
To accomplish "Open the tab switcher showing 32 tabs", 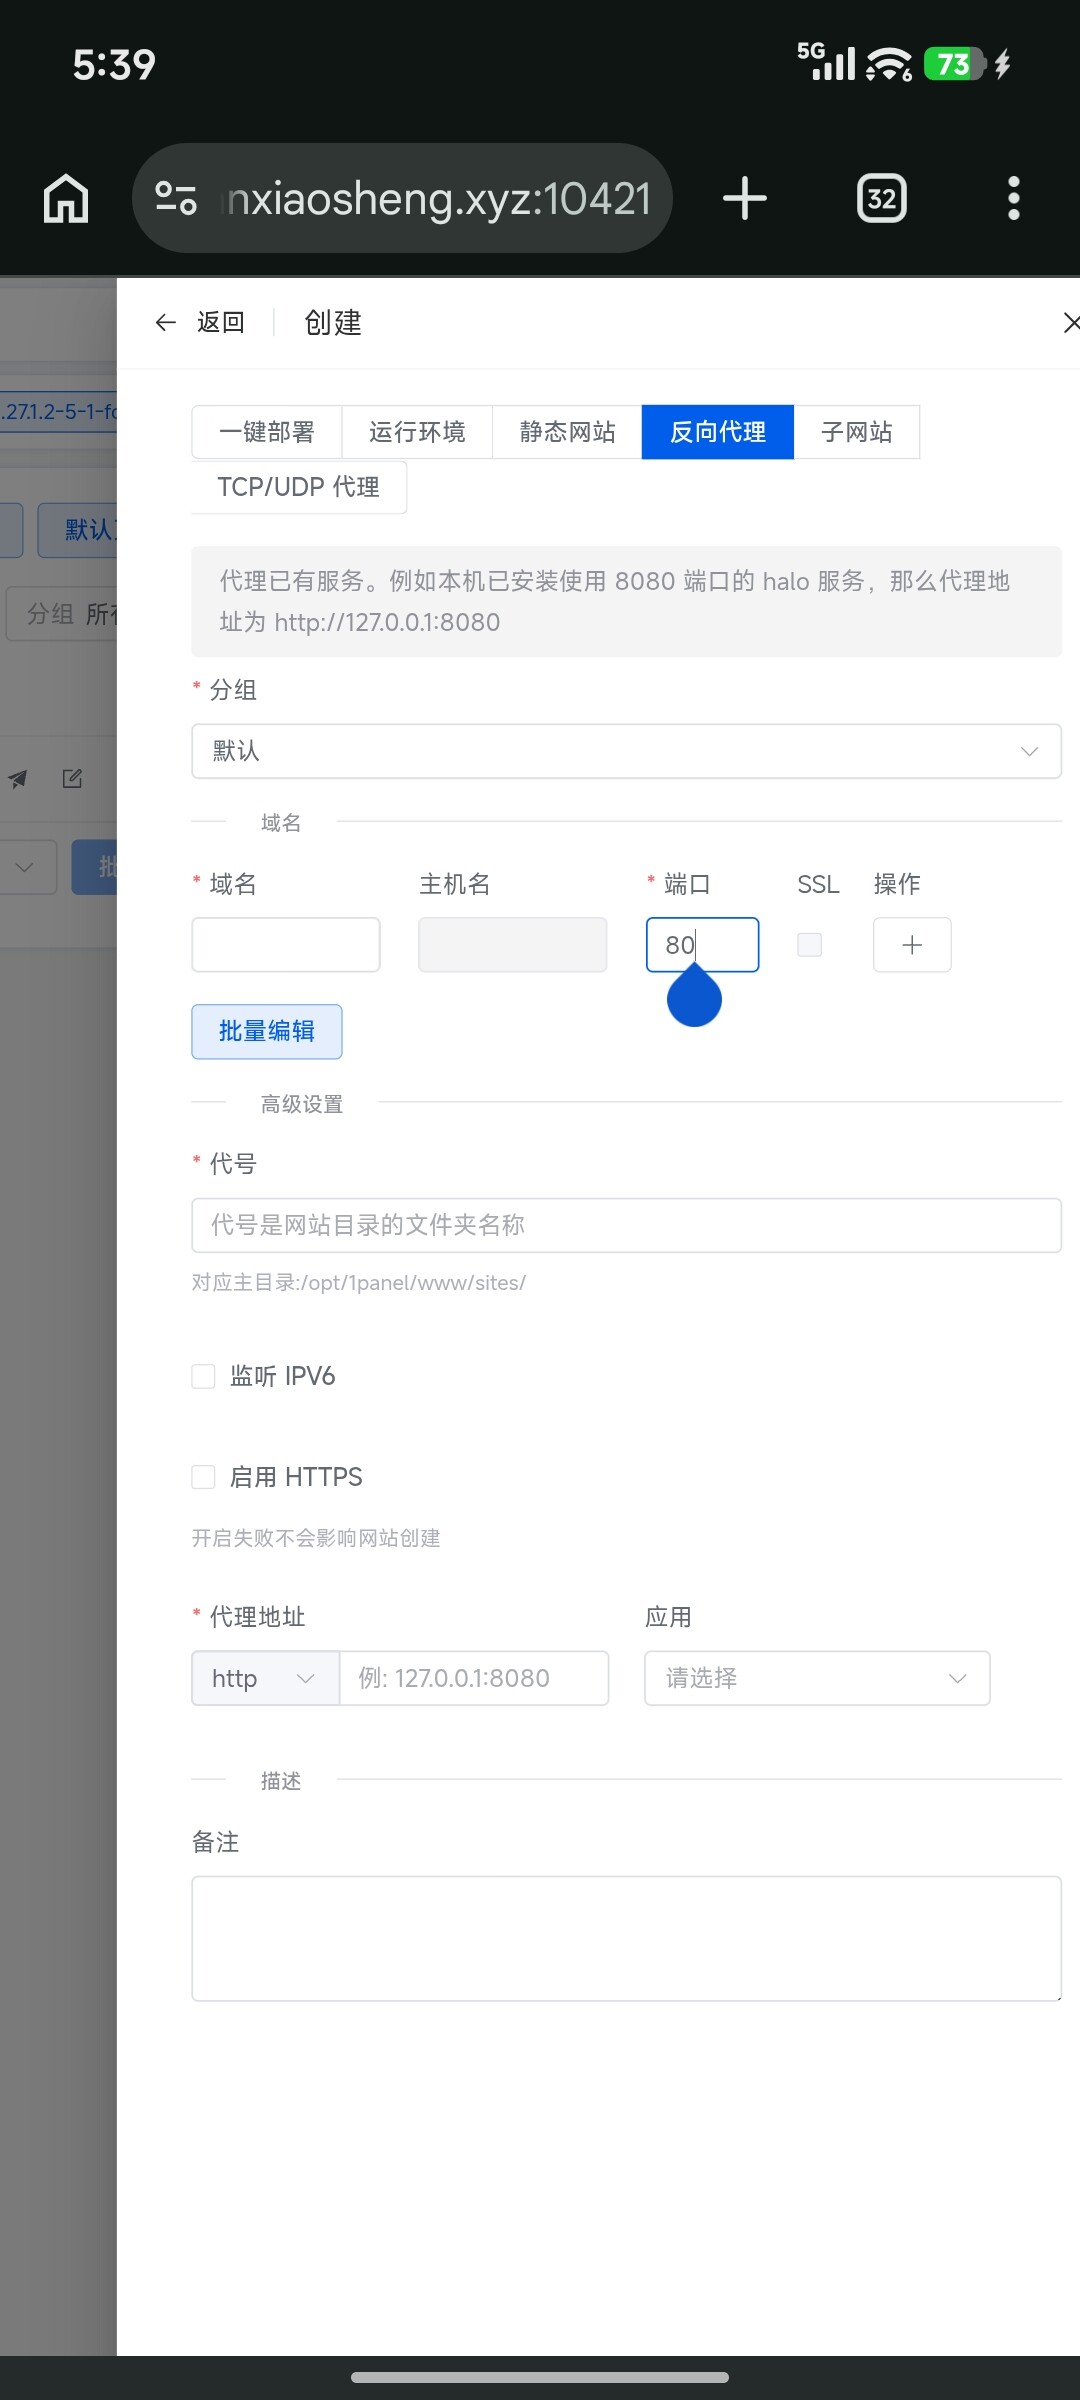I will [x=881, y=198].
